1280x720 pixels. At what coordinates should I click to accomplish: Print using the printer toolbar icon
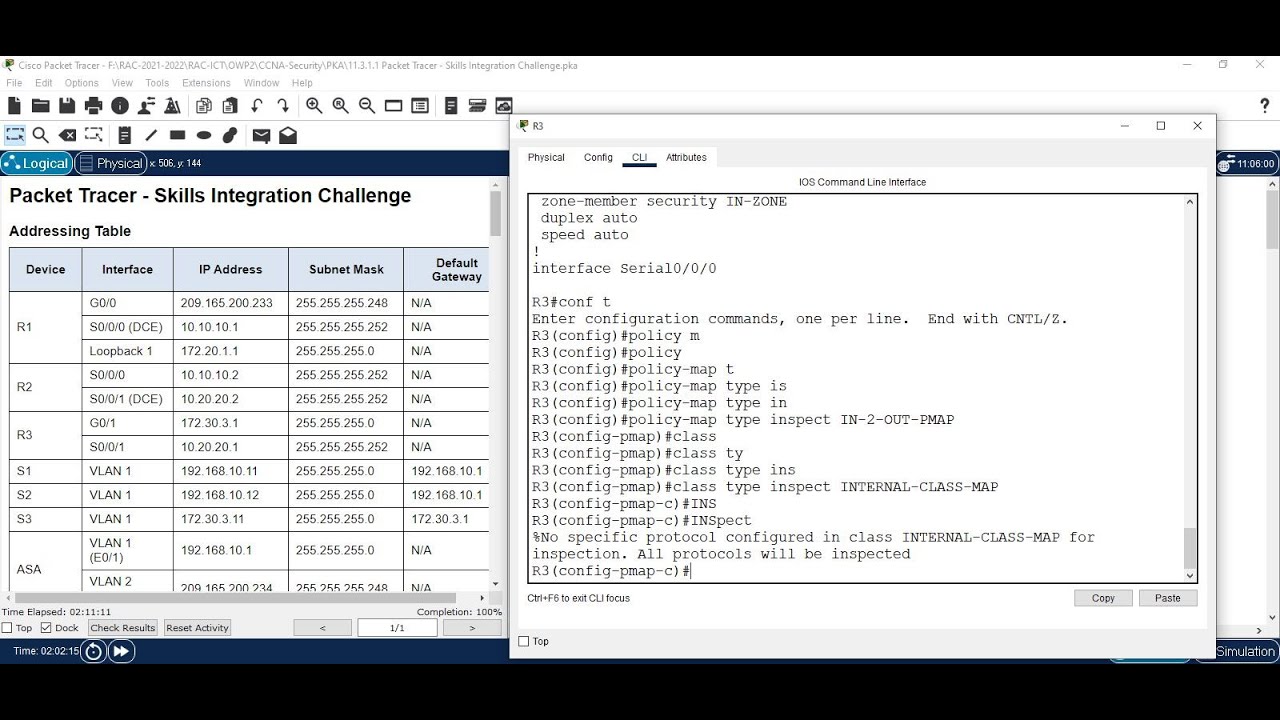[94, 106]
